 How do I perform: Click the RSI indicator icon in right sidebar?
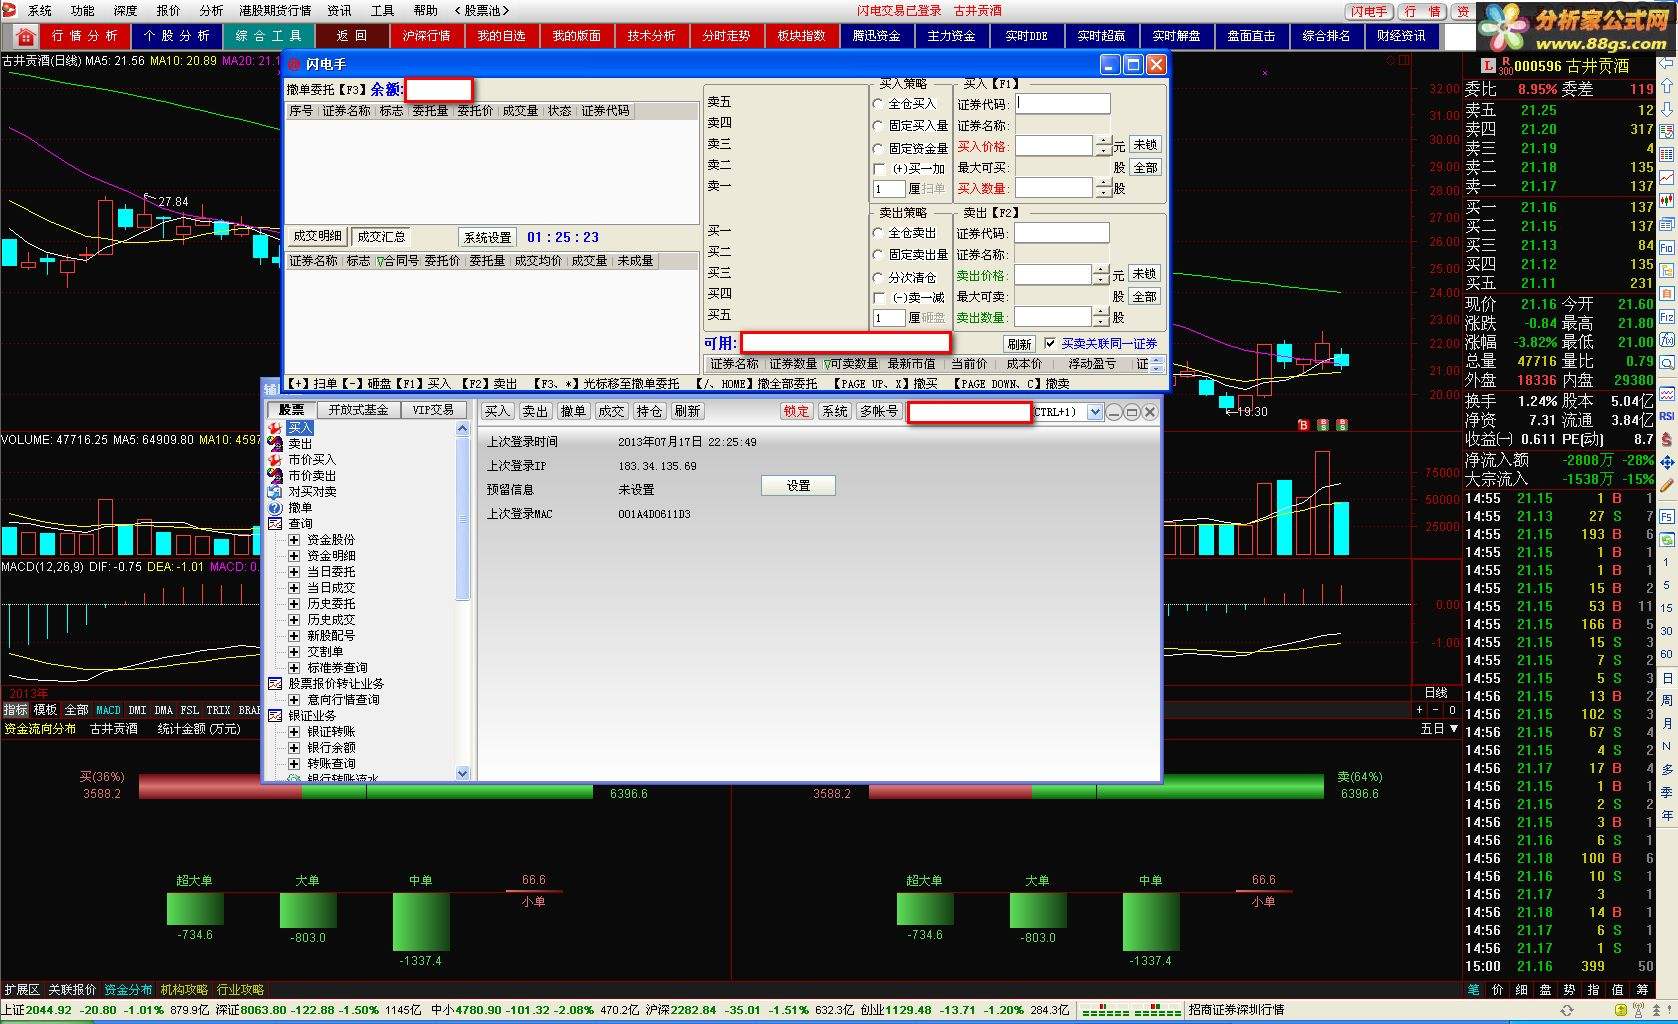pos(1666,416)
